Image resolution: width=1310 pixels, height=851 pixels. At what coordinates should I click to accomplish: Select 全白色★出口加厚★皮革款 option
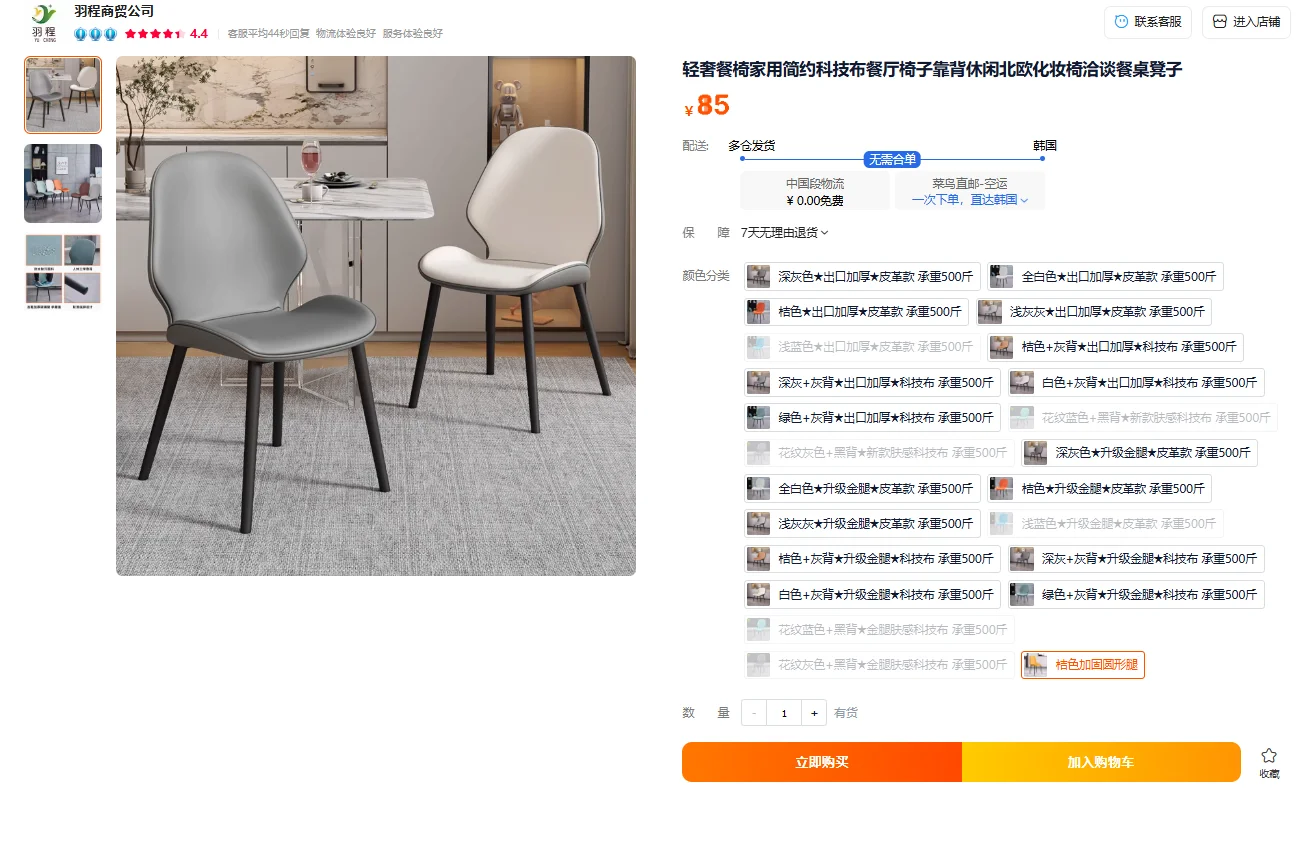[x=1105, y=277]
